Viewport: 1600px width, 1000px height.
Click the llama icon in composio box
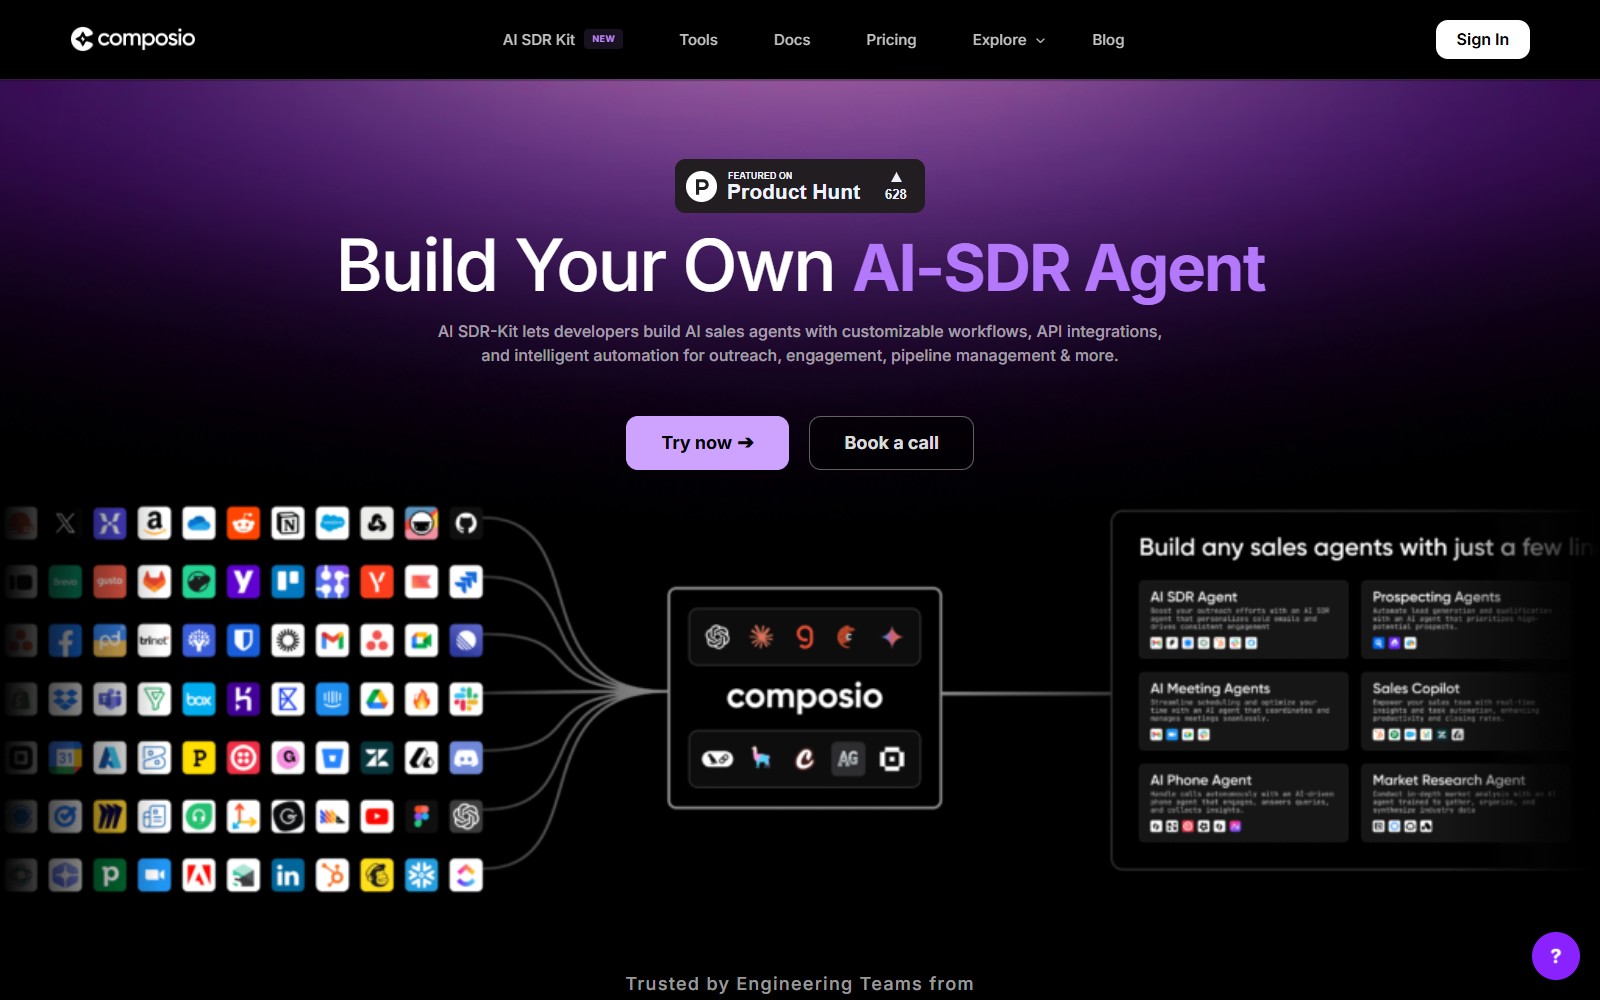pyautogui.click(x=761, y=759)
